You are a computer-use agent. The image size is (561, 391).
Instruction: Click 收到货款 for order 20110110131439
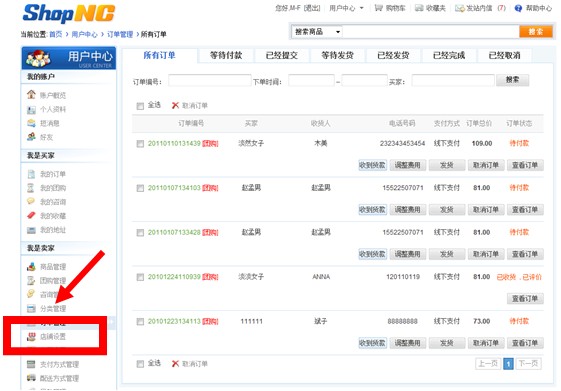coord(372,165)
